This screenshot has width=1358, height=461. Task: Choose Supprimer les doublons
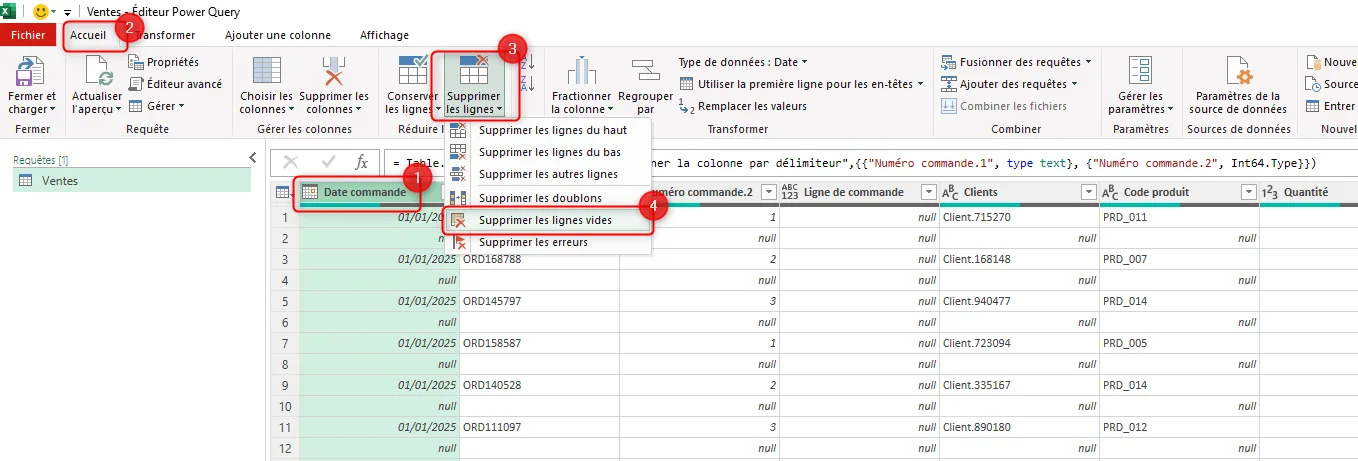click(548, 198)
